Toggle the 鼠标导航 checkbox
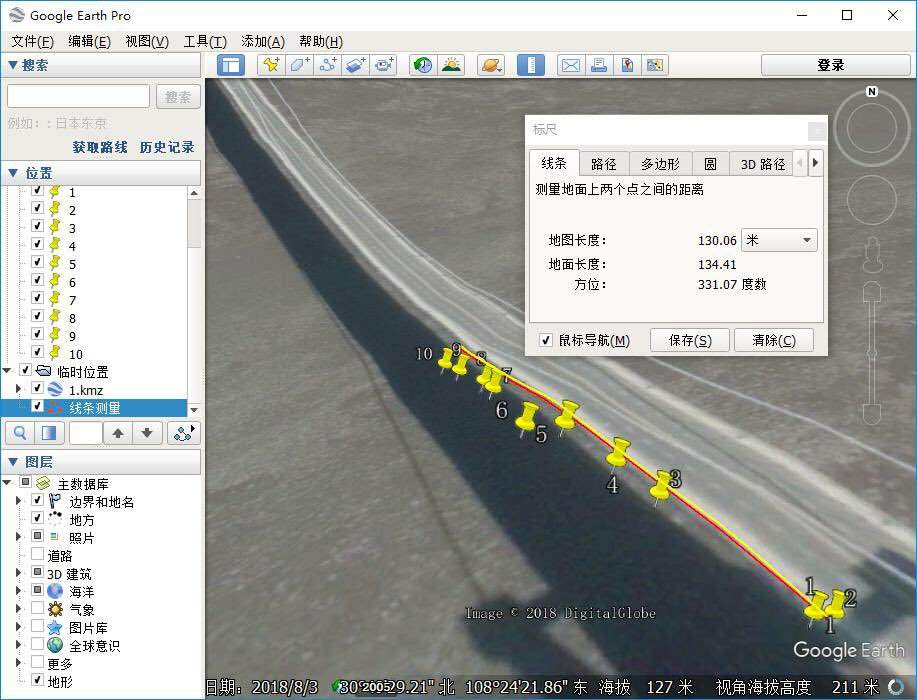This screenshot has width=917, height=700. point(546,340)
